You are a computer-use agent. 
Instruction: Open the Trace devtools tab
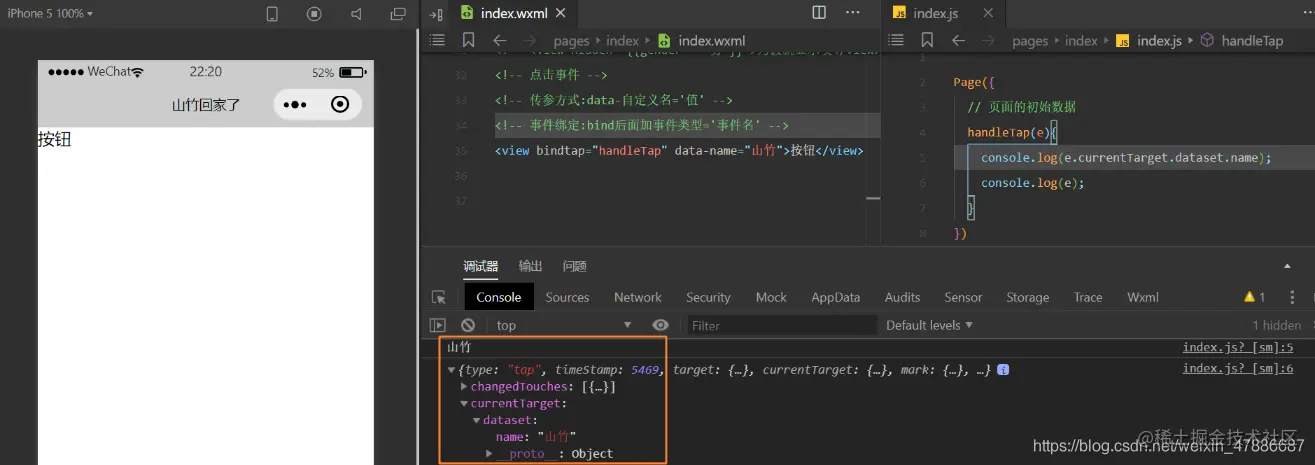click(1088, 297)
